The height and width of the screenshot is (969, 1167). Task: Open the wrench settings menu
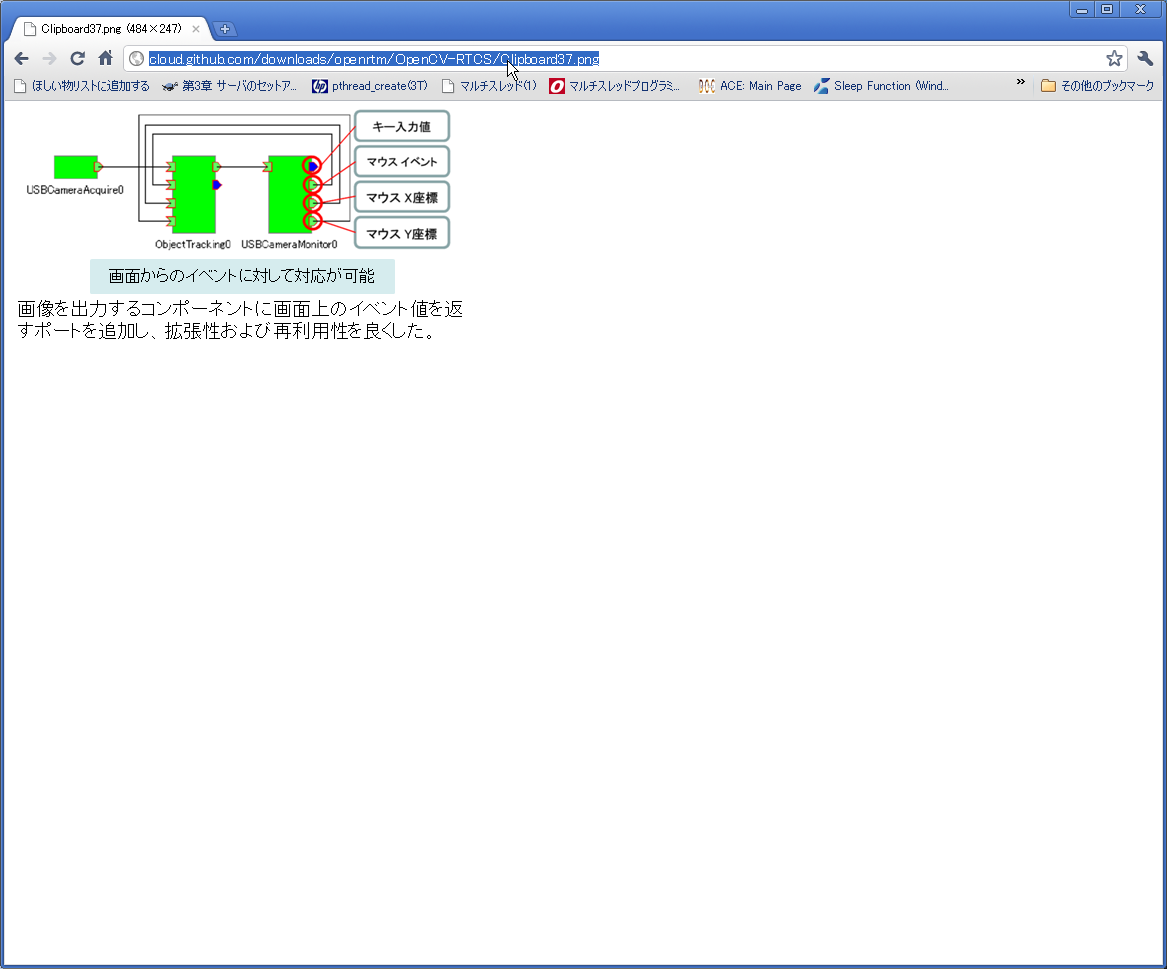1145,59
